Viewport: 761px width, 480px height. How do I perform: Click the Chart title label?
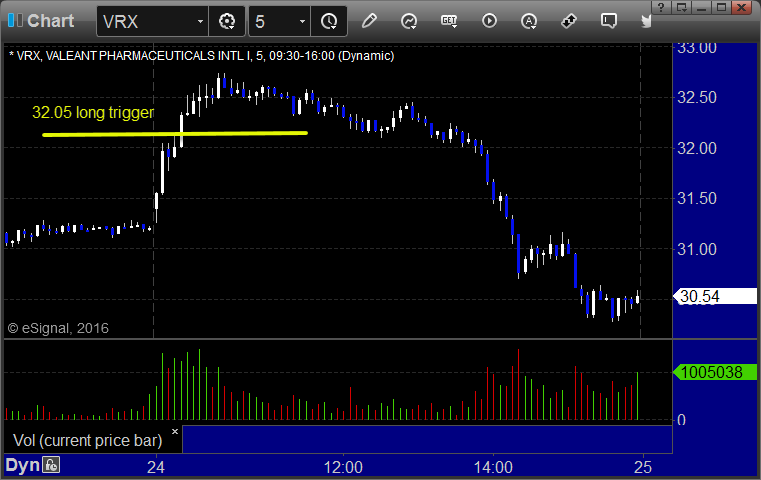tap(50, 21)
